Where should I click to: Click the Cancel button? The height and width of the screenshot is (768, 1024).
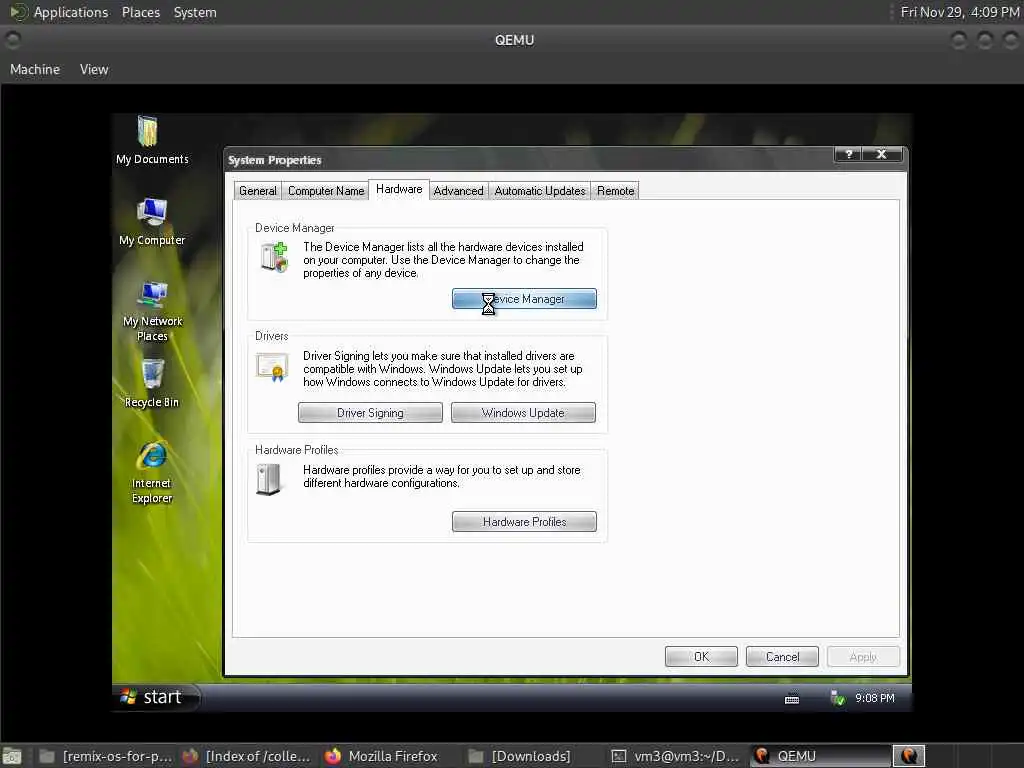pyautogui.click(x=782, y=657)
